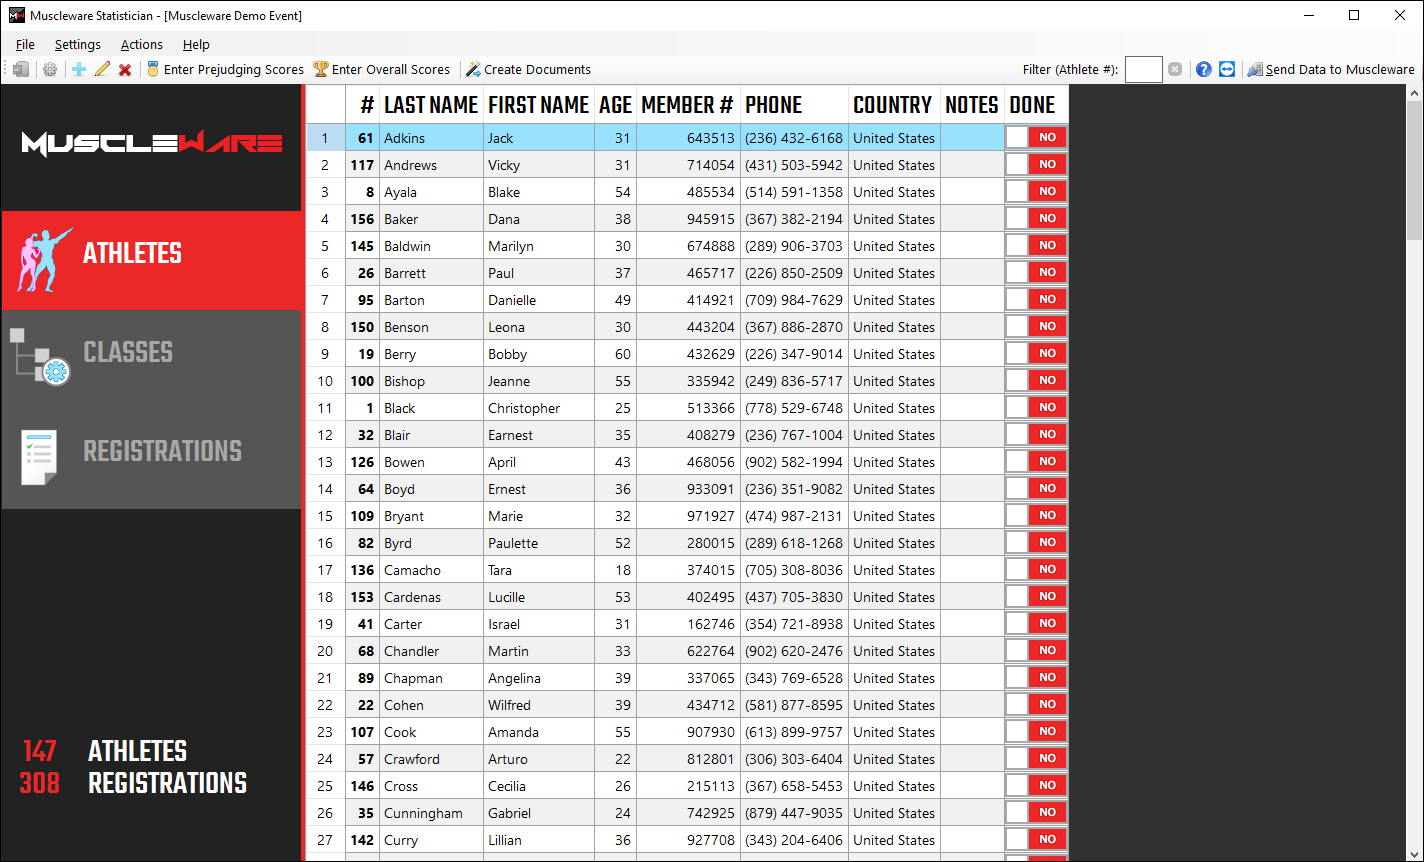
Task: Click the yellow pencil edit icon
Action: [102, 70]
